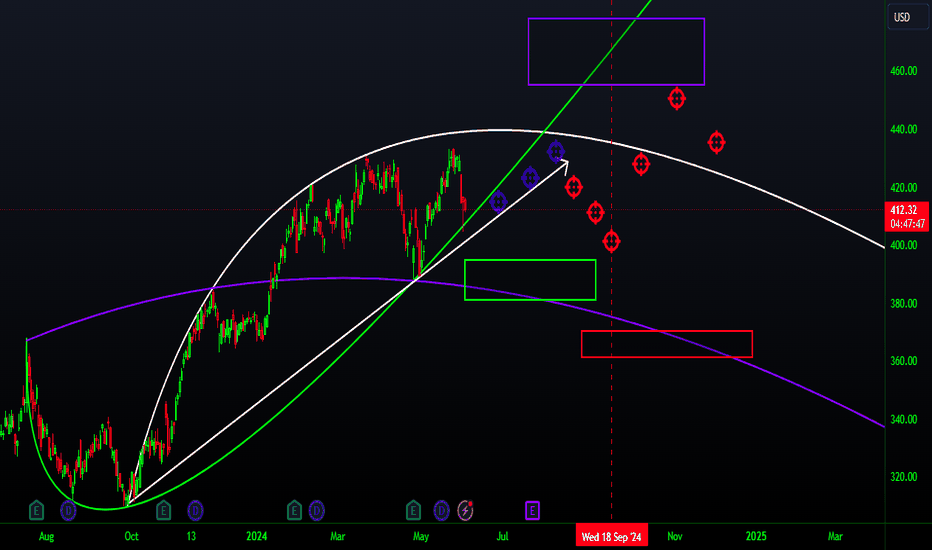Click the 460.00 price axis label
Screen dimensions: 932x550
coord(903,71)
